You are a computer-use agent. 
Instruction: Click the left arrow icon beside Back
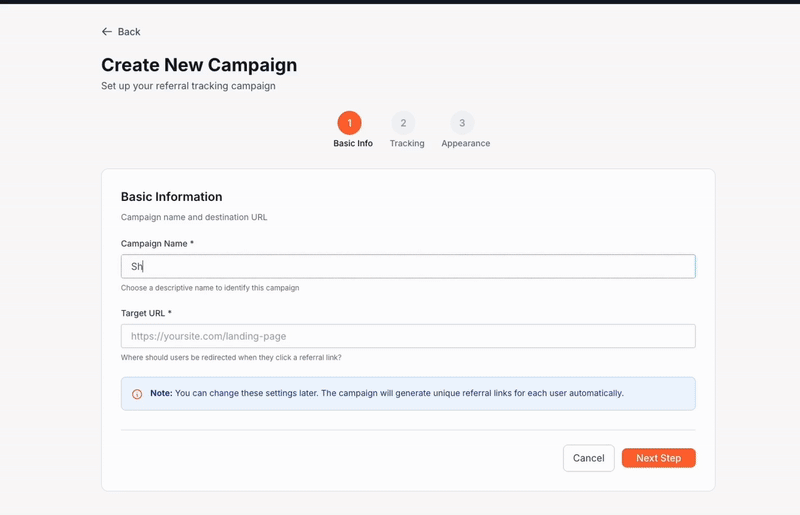tap(107, 32)
